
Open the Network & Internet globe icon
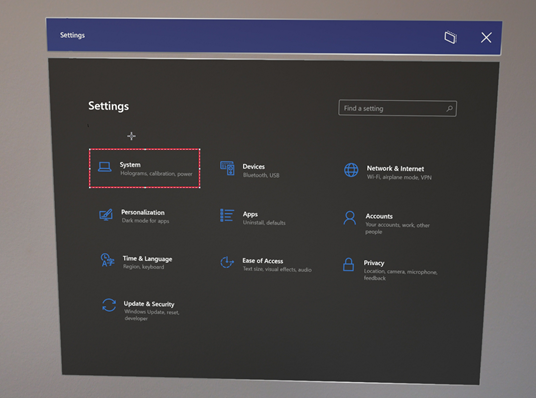(351, 170)
